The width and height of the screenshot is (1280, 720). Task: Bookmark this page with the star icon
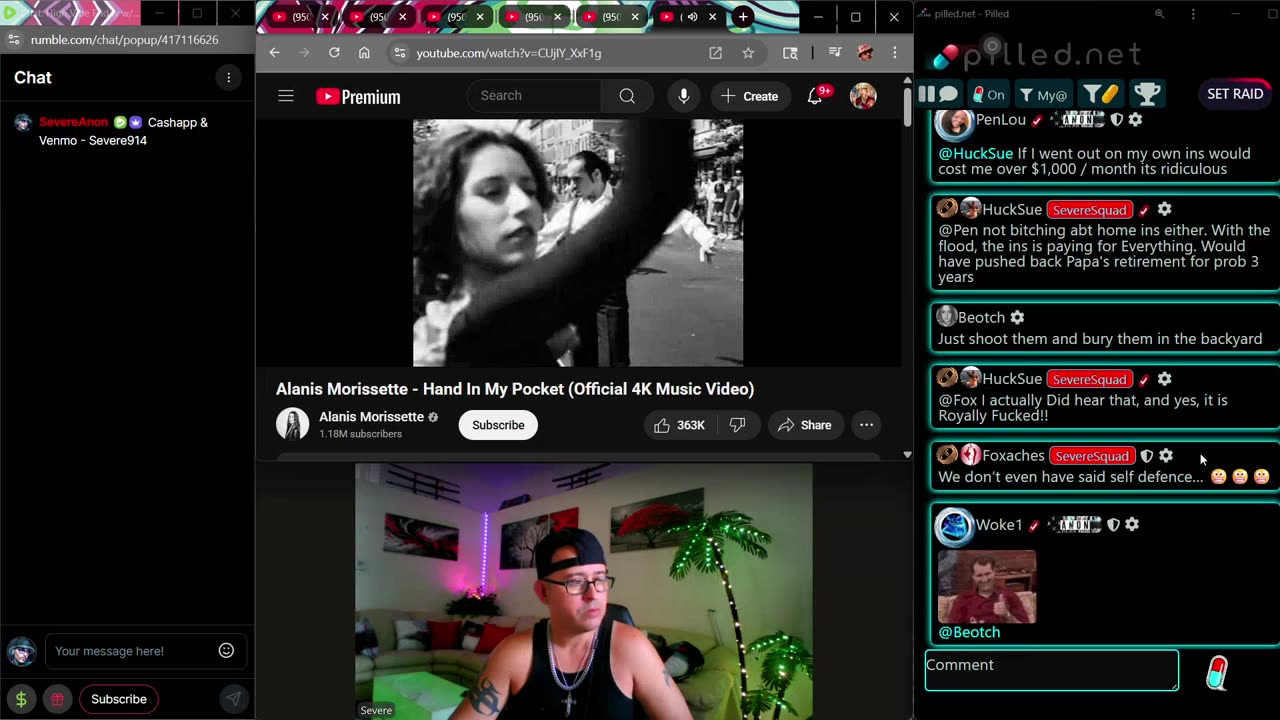click(x=748, y=53)
